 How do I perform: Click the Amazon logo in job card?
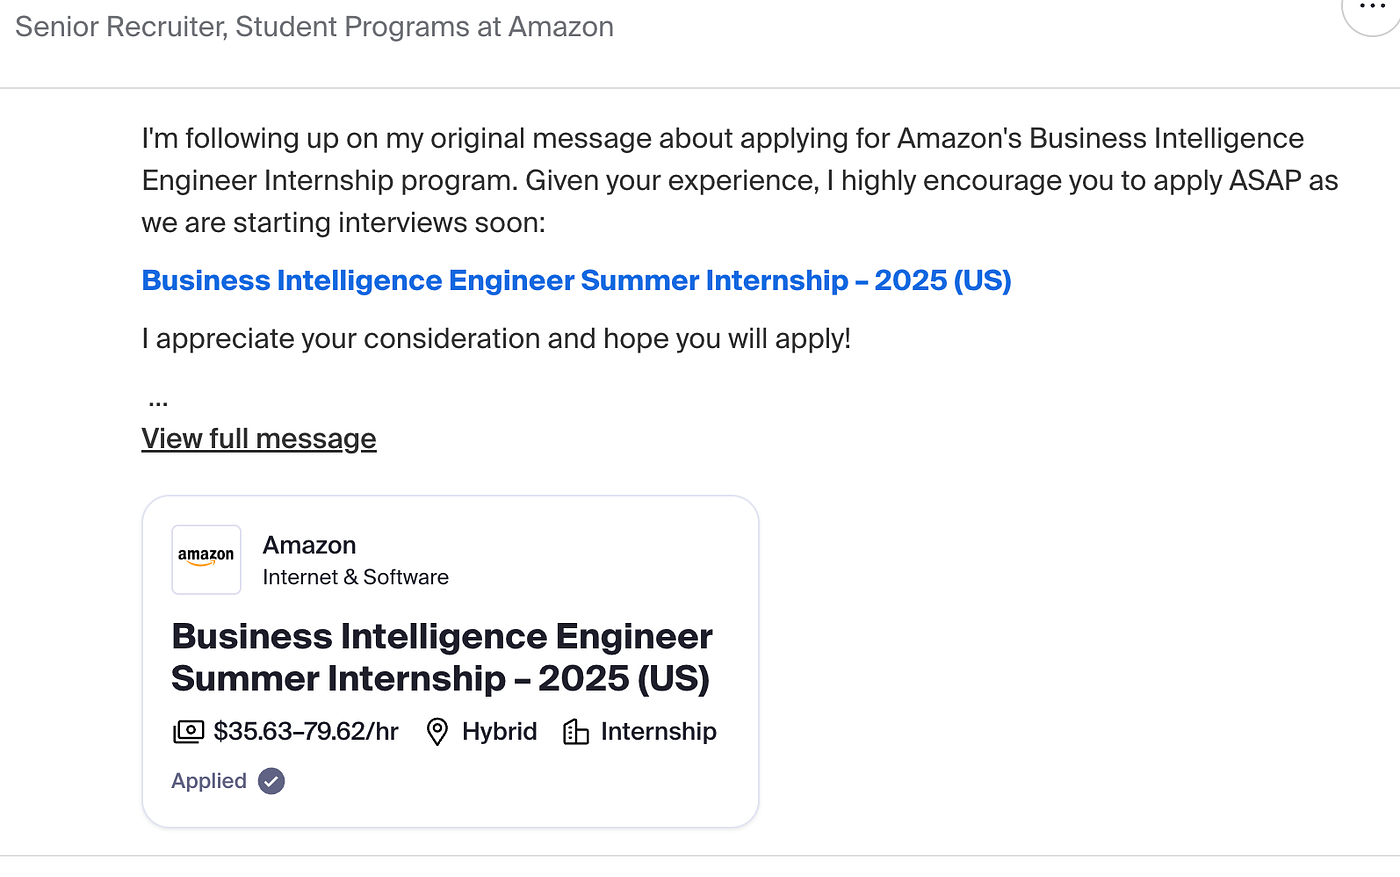pos(206,559)
